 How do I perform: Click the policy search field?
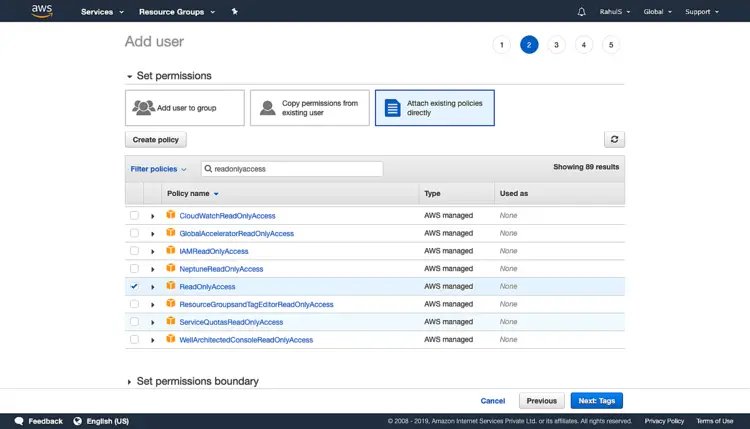[x=292, y=169]
